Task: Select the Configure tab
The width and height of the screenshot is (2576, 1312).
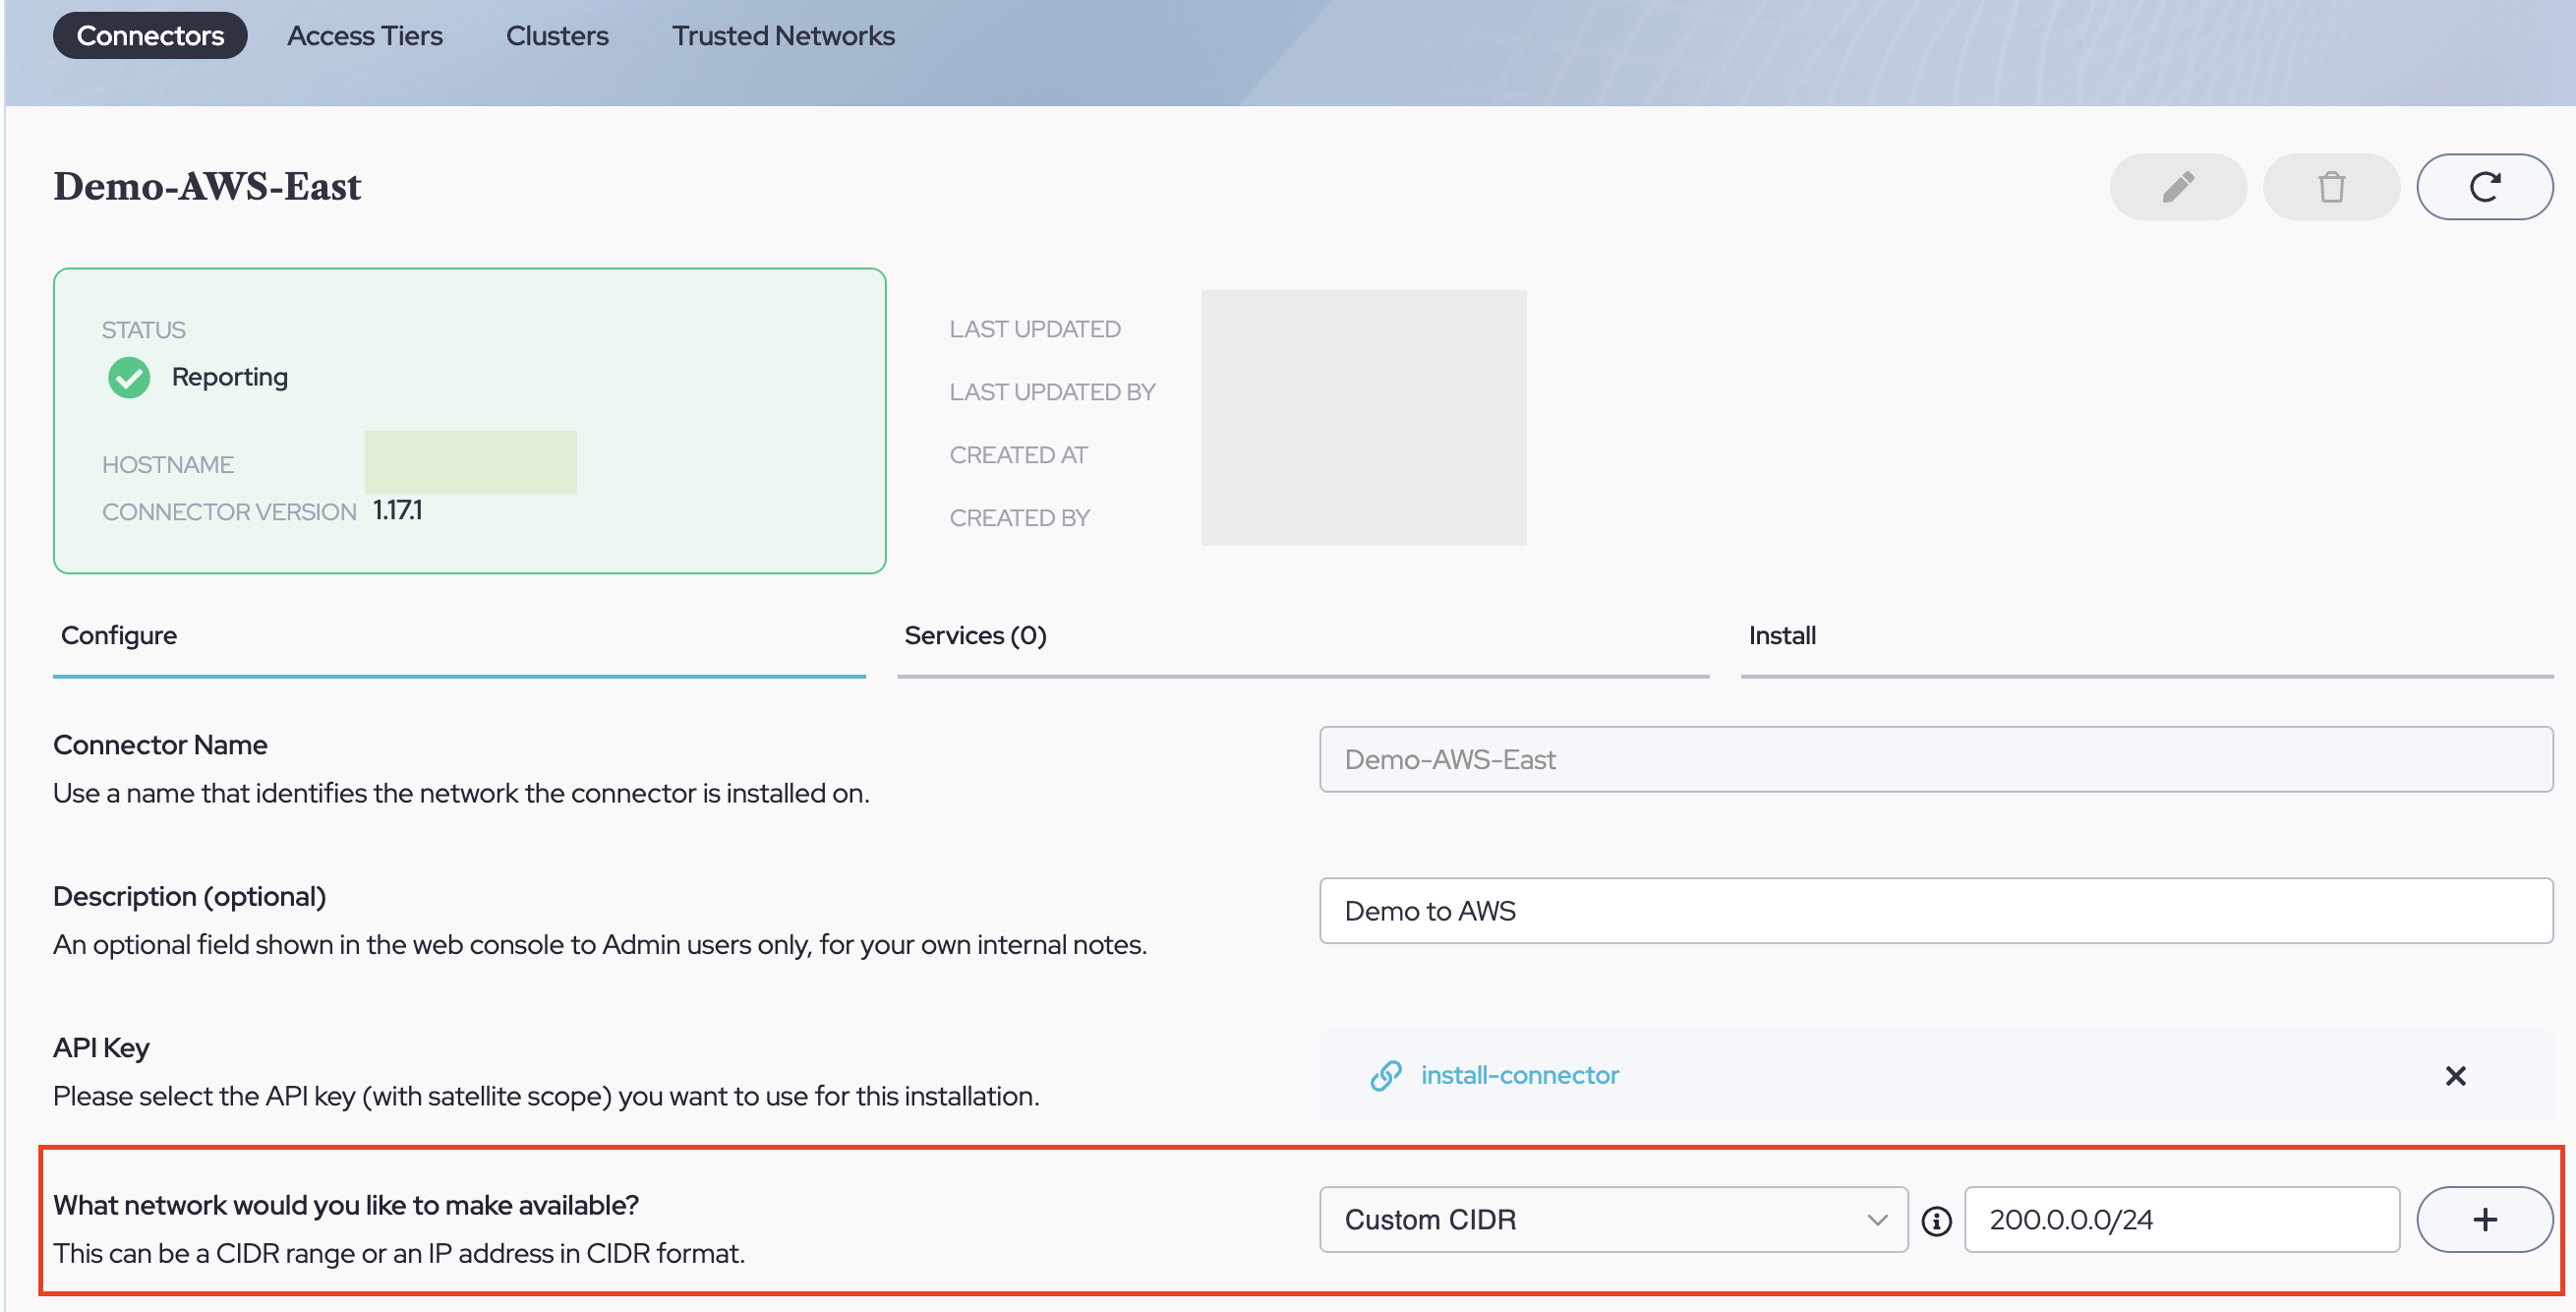Action: (x=119, y=636)
